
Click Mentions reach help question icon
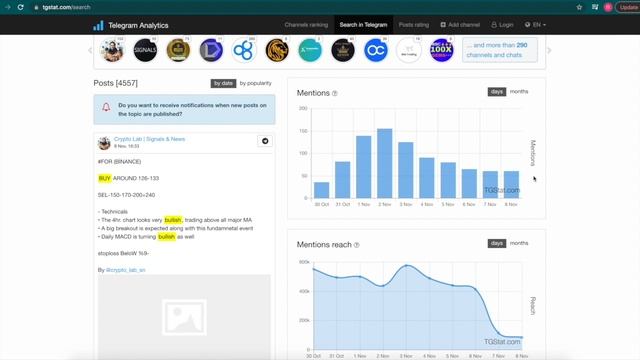356,245
